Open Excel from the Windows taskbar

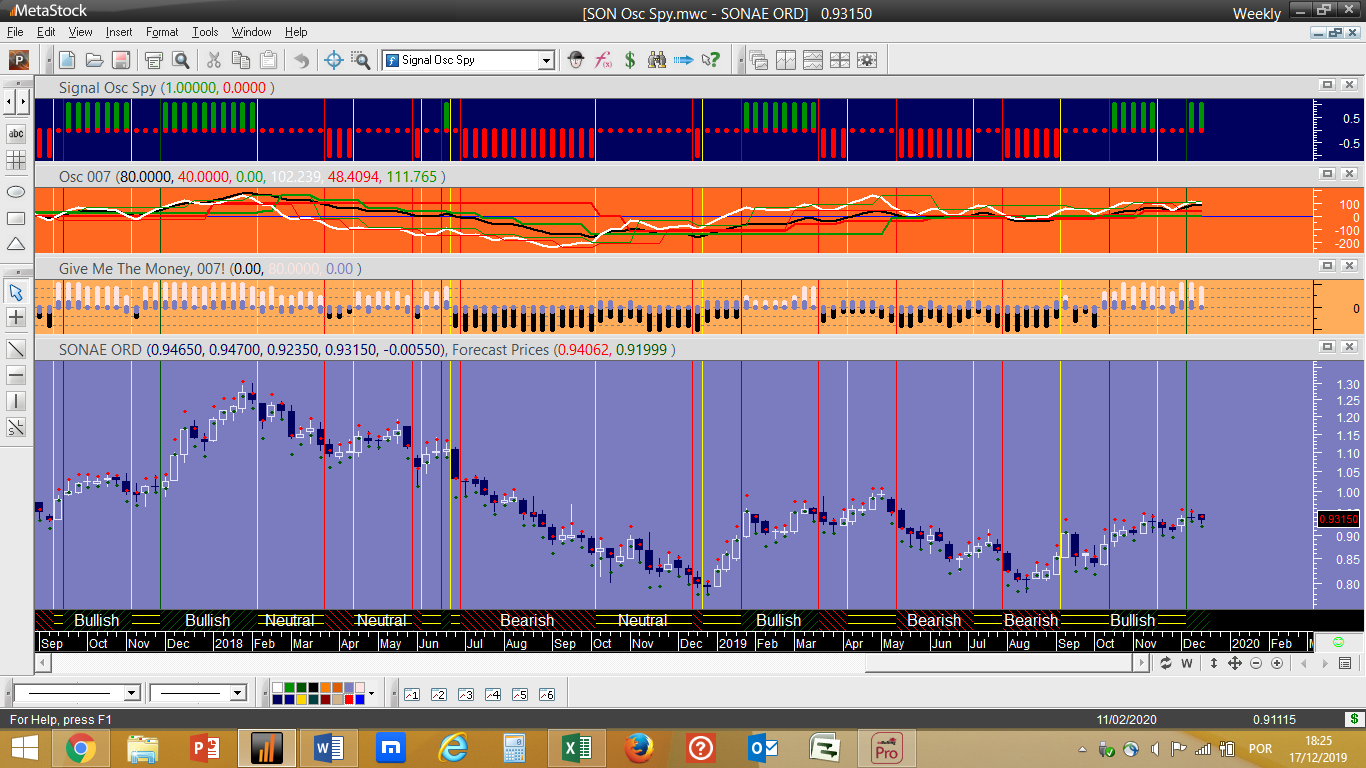[576, 748]
